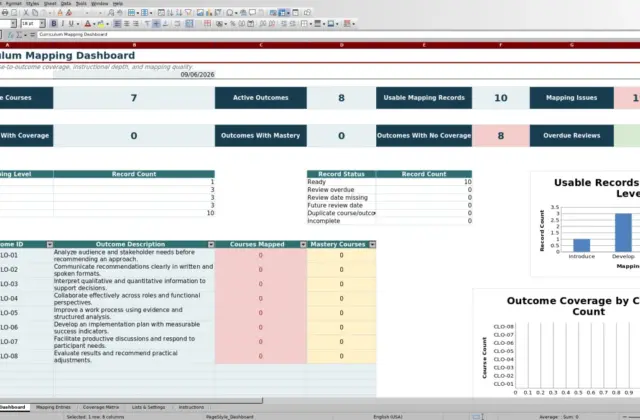This screenshot has height=420, width=640.
Task: Toggle Center Vertically alignment
Action: coord(156,24)
